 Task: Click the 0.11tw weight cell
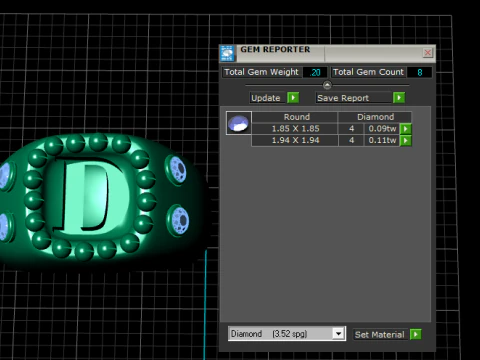(382, 140)
